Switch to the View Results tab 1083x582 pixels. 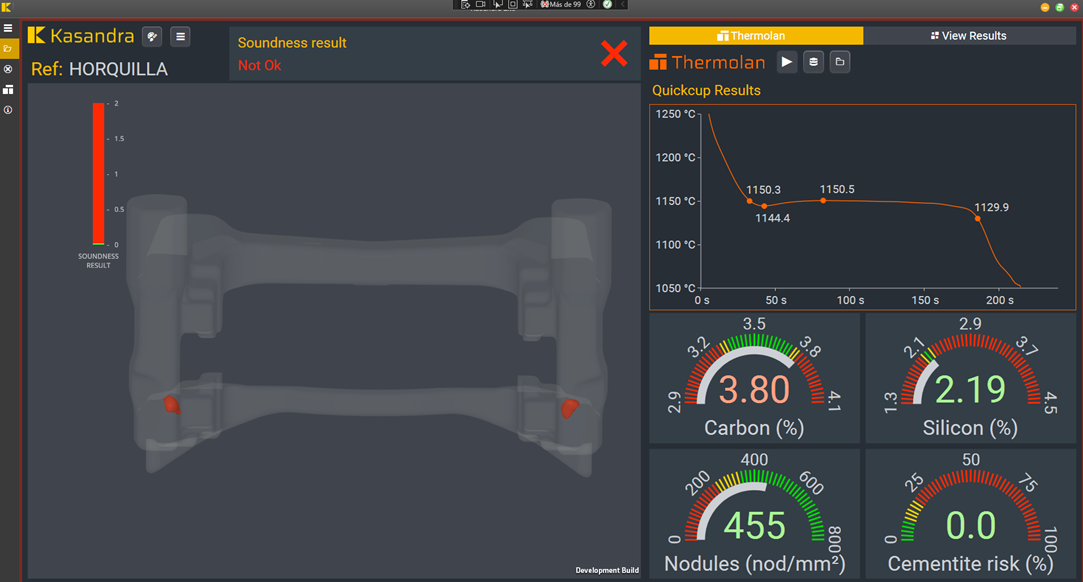(969, 36)
